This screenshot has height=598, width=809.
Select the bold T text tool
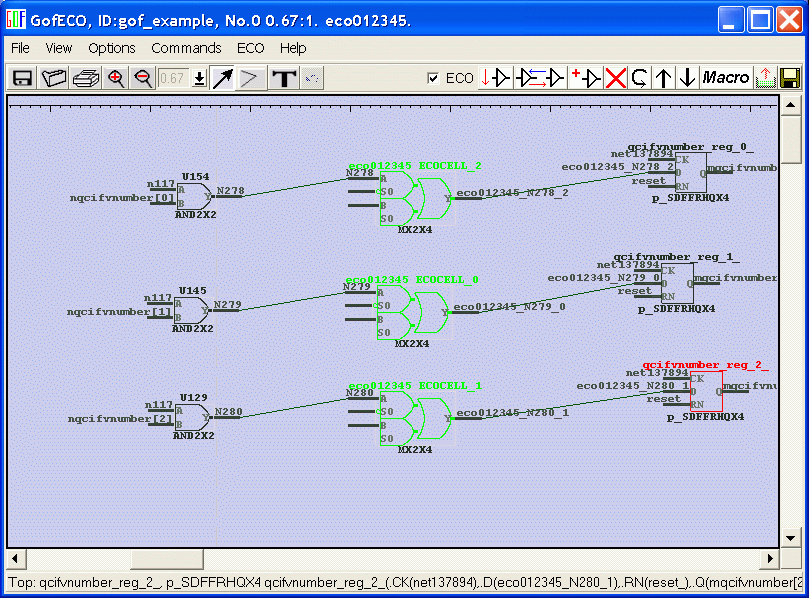pos(284,78)
